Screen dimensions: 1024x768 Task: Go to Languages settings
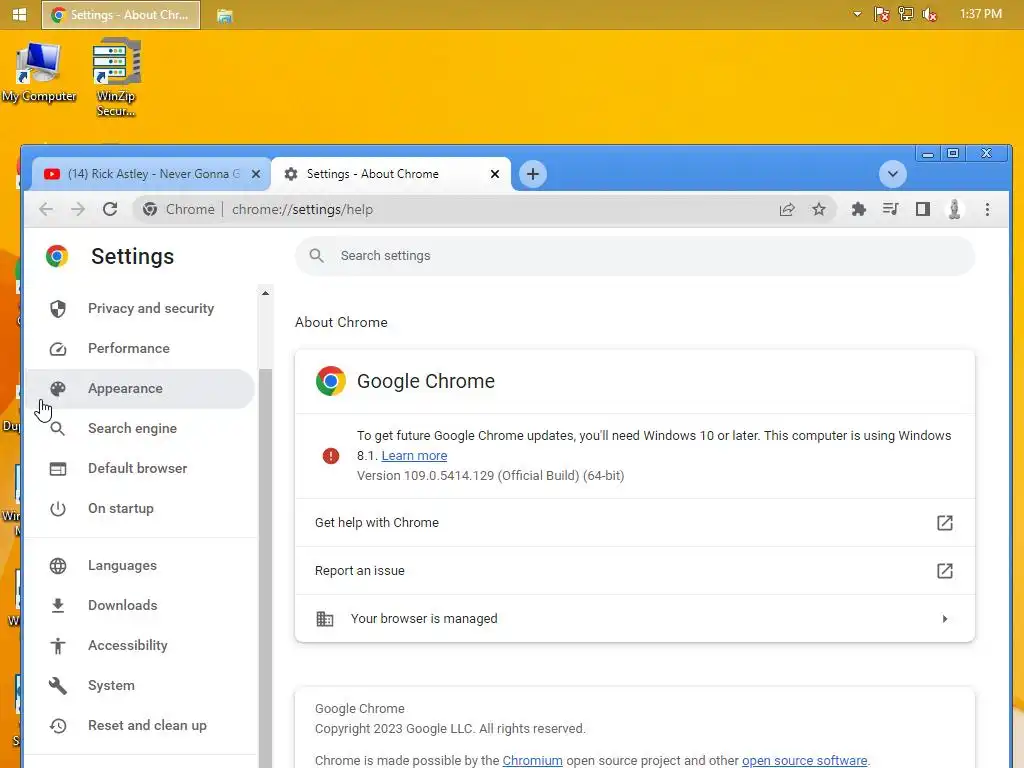tap(140, 566)
